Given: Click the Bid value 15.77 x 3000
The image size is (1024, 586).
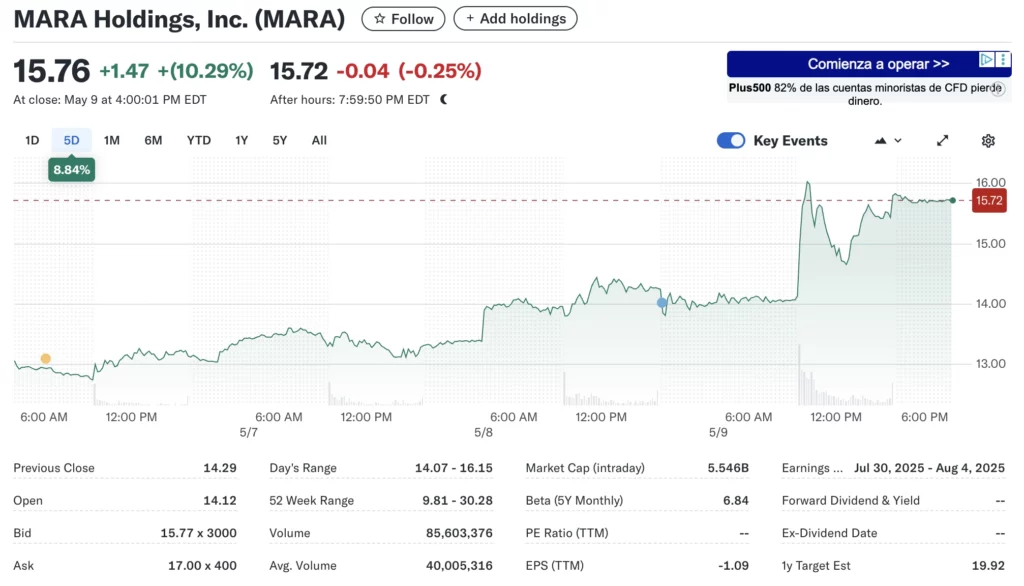Looking at the screenshot, I should (199, 533).
